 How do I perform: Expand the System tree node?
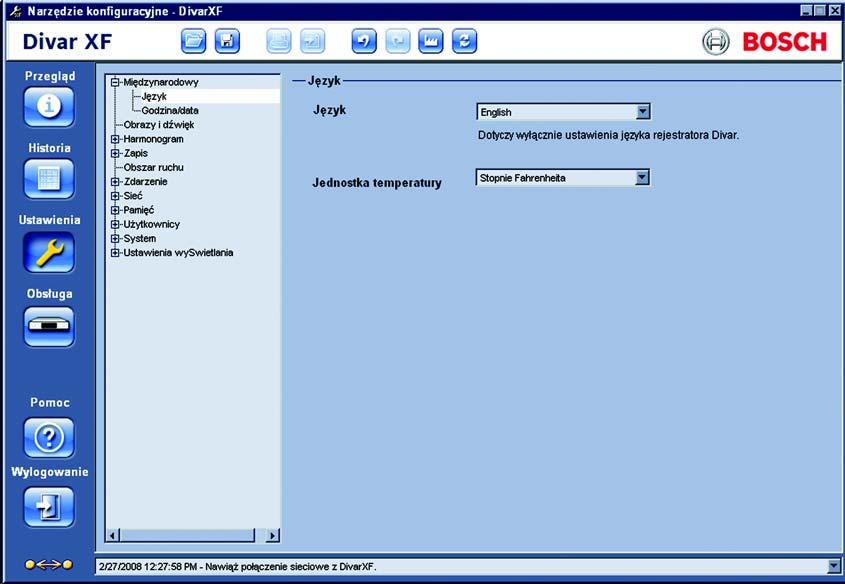pos(115,239)
